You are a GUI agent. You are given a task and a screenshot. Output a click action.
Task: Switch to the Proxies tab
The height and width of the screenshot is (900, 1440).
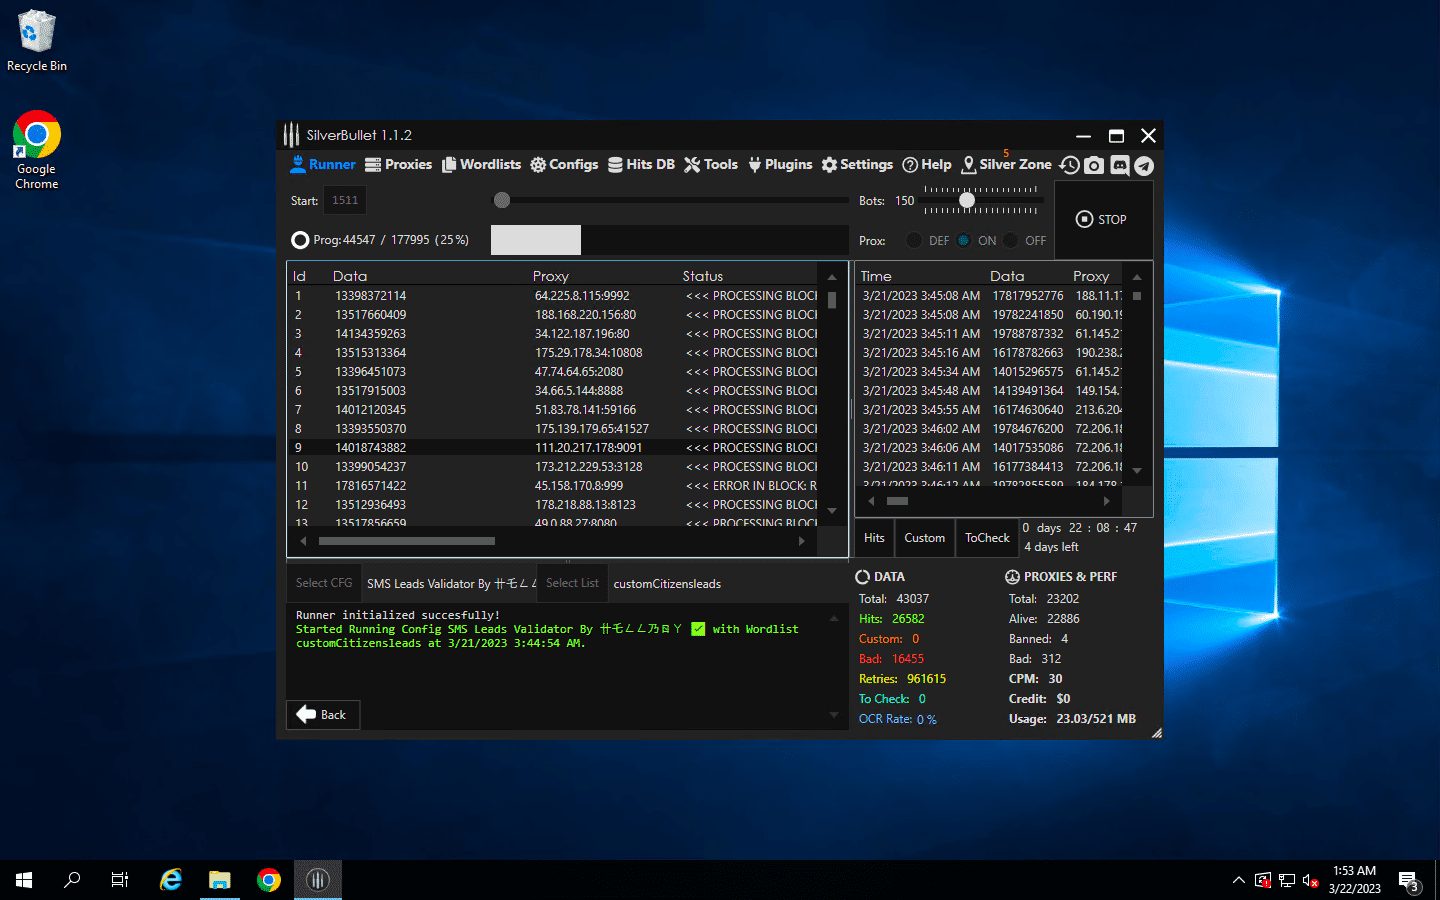point(398,165)
